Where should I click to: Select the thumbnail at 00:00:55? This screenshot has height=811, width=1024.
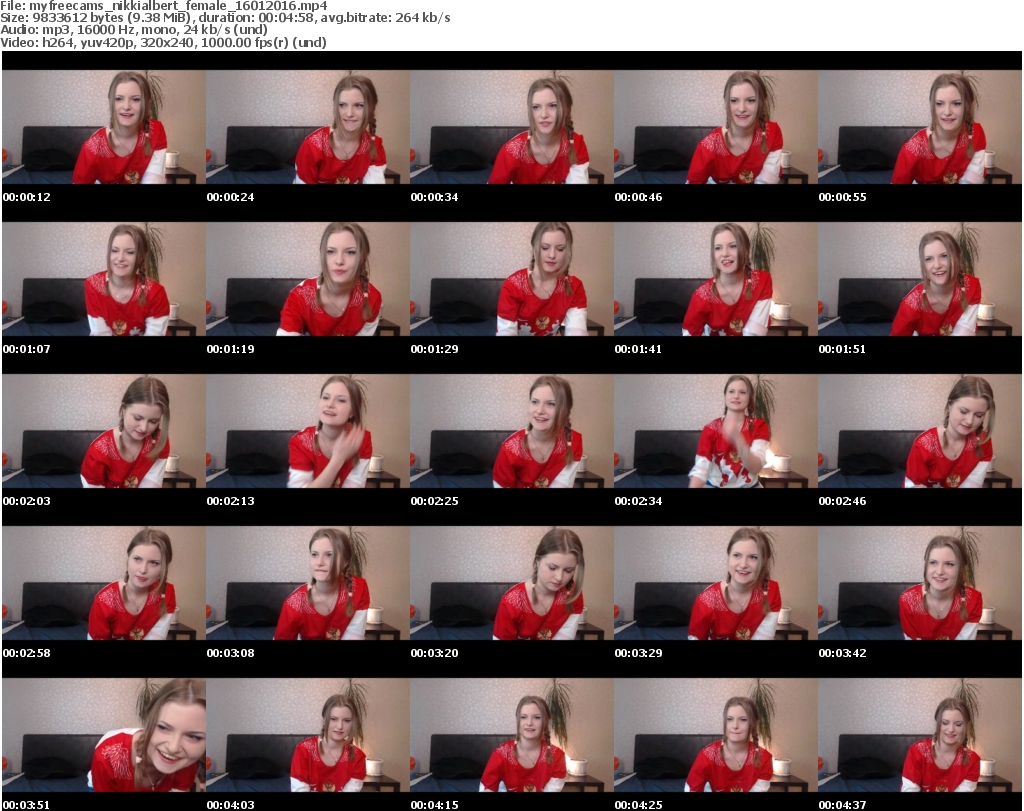tap(920, 127)
